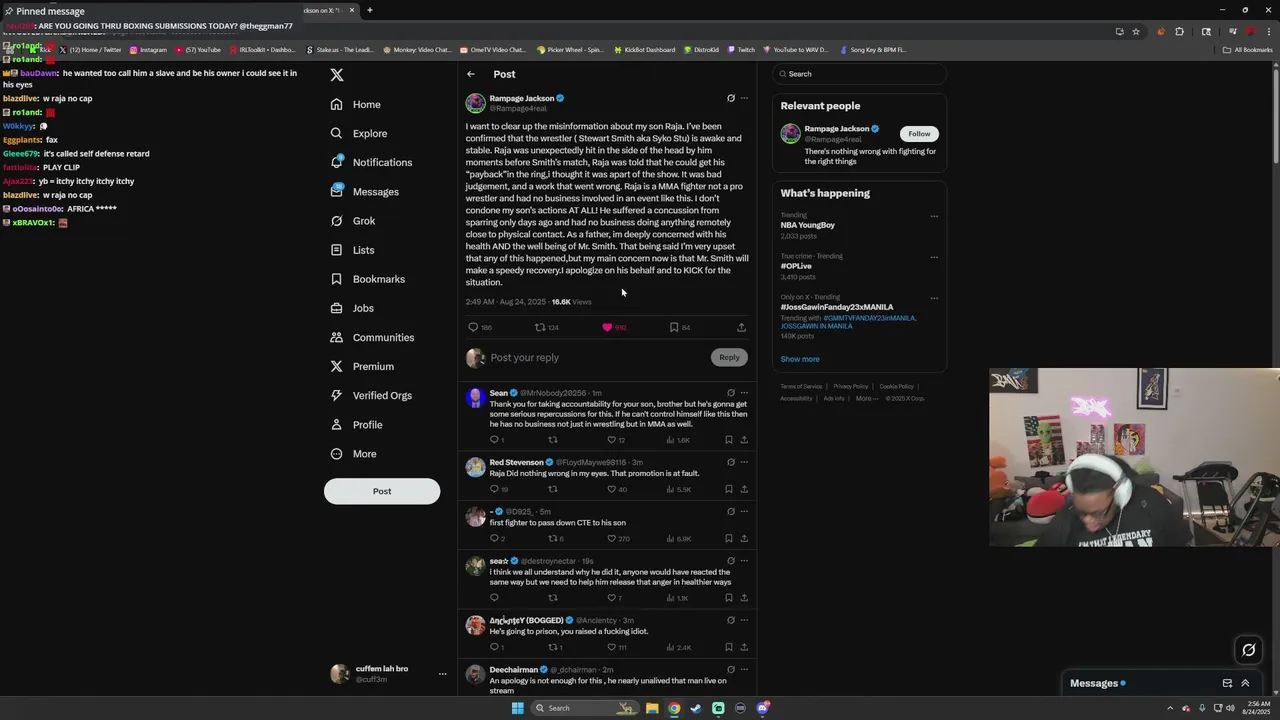Repost the main post with 124 reposts
This screenshot has height=720, width=1280.
(x=540, y=327)
